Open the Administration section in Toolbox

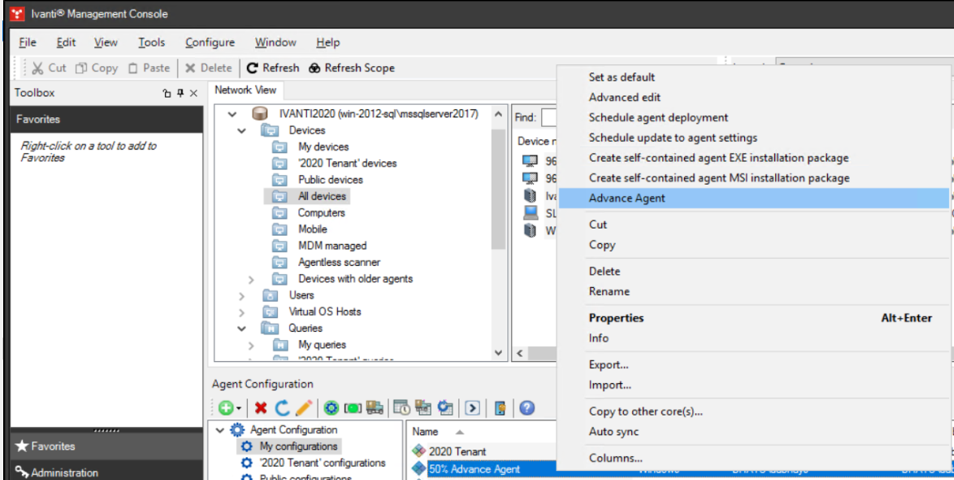point(106,472)
